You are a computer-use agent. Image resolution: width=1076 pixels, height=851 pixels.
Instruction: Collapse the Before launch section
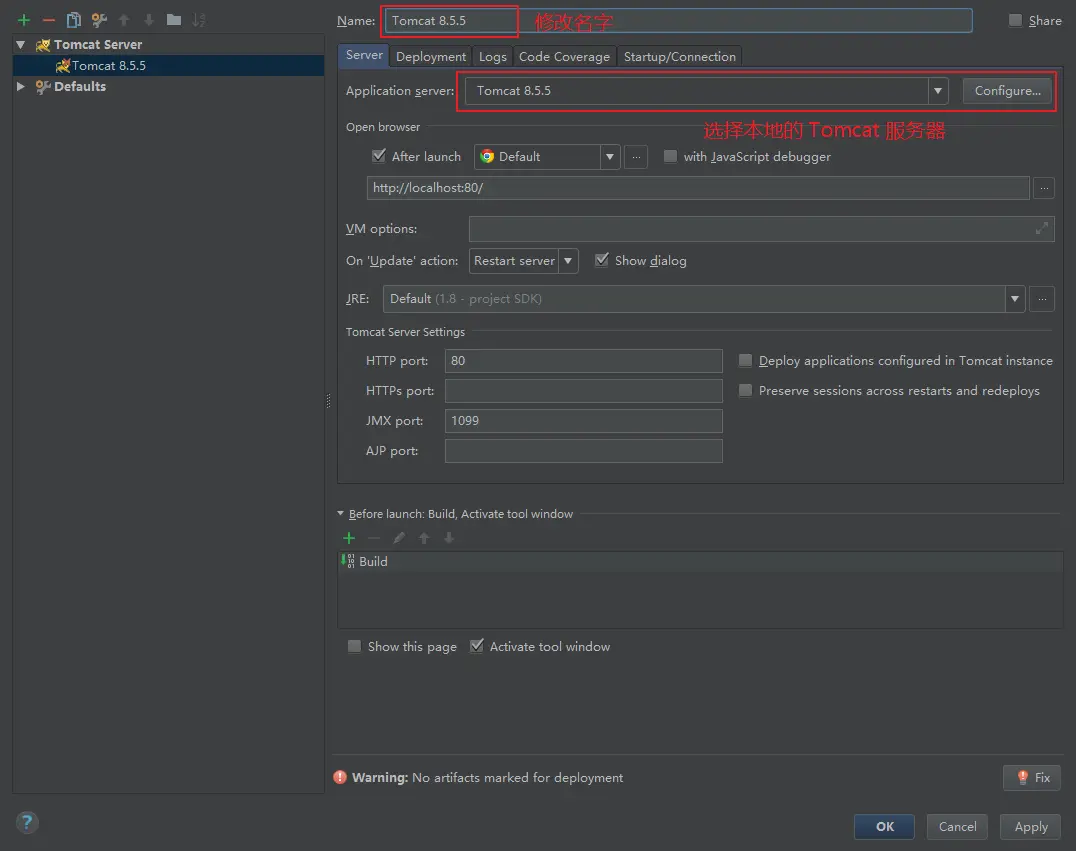[340, 513]
